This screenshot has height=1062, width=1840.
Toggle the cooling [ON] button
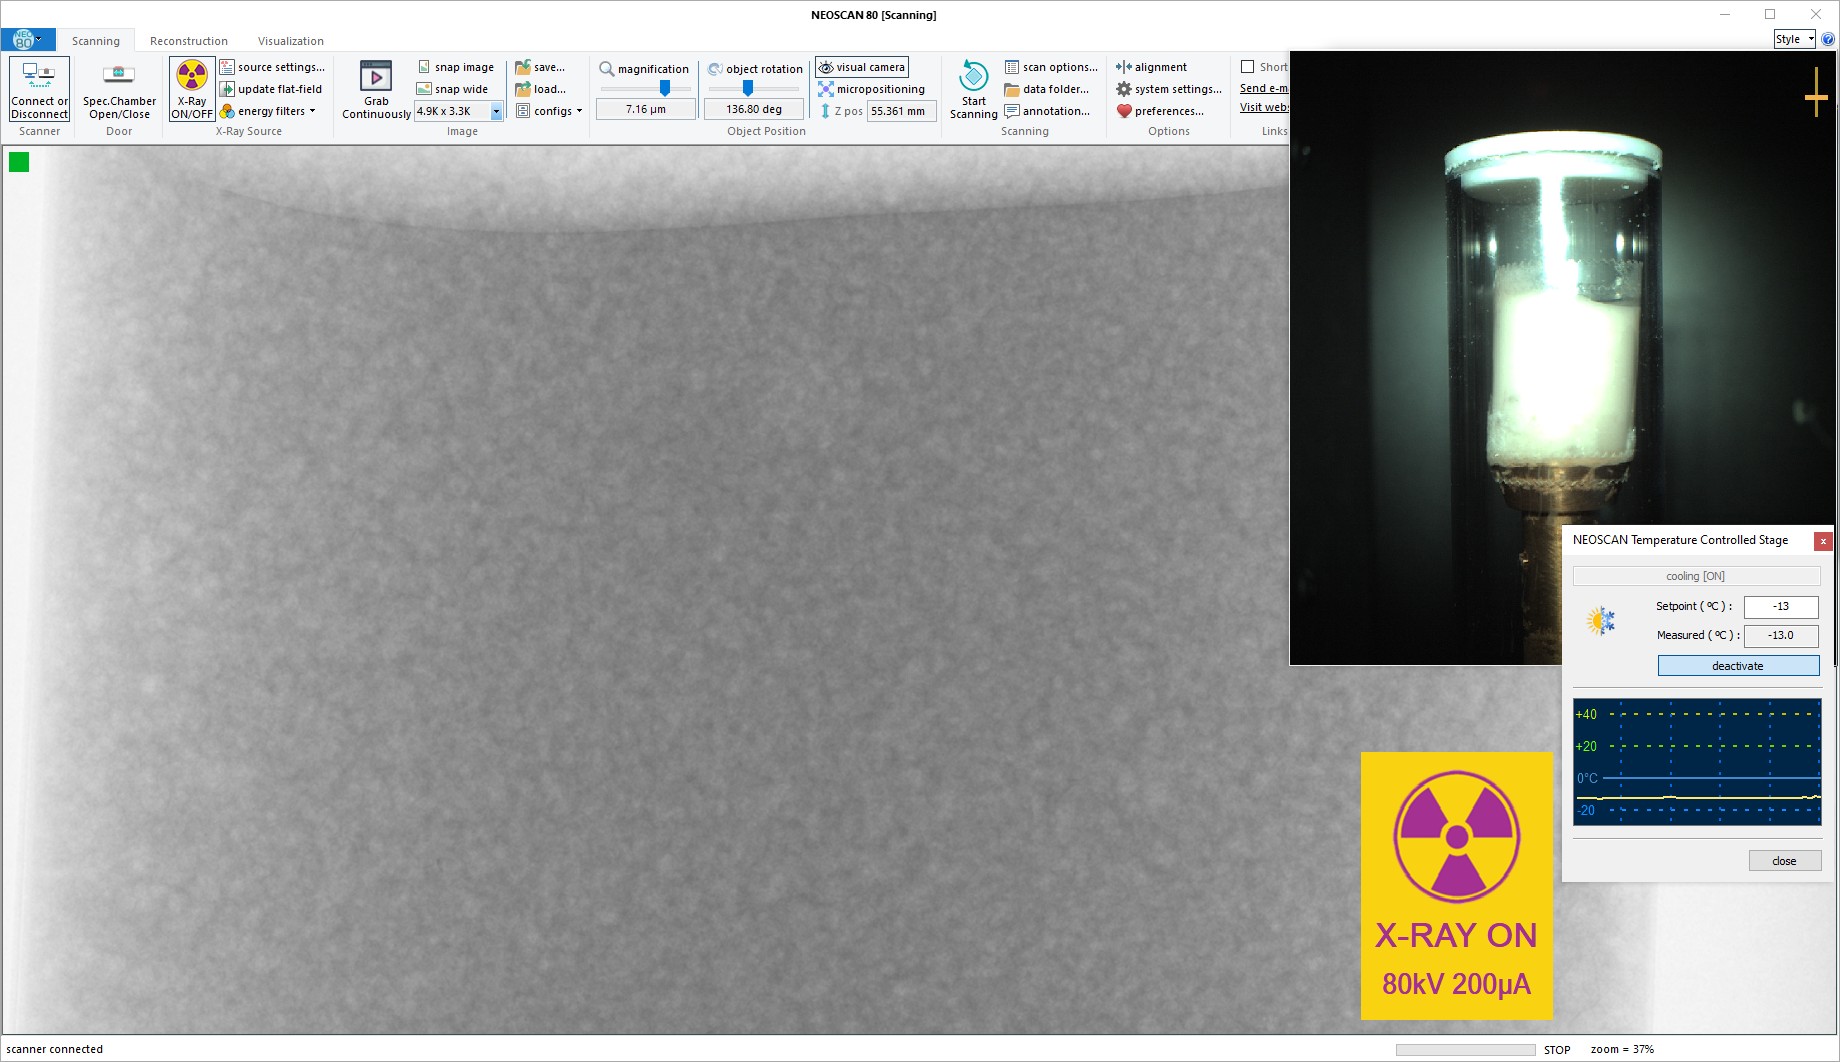tap(1695, 576)
